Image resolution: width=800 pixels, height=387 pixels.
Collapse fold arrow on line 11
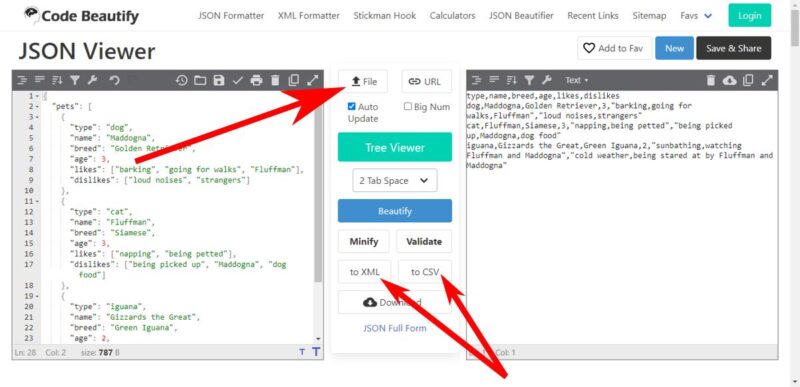37,201
